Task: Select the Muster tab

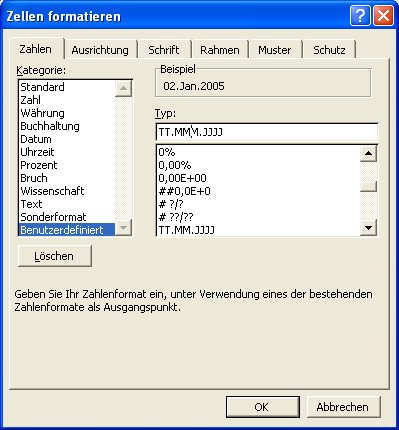Action: [x=275, y=50]
